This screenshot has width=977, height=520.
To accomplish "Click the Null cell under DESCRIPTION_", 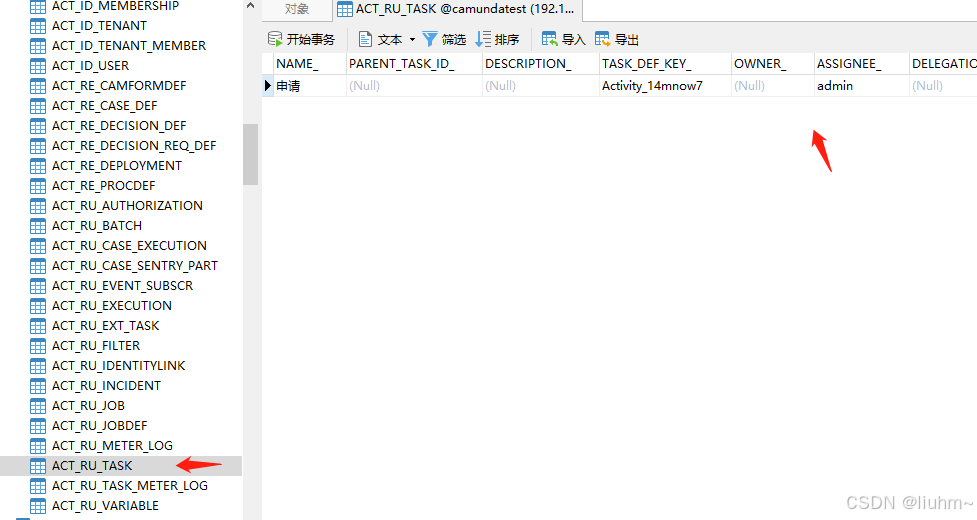I will coord(540,86).
